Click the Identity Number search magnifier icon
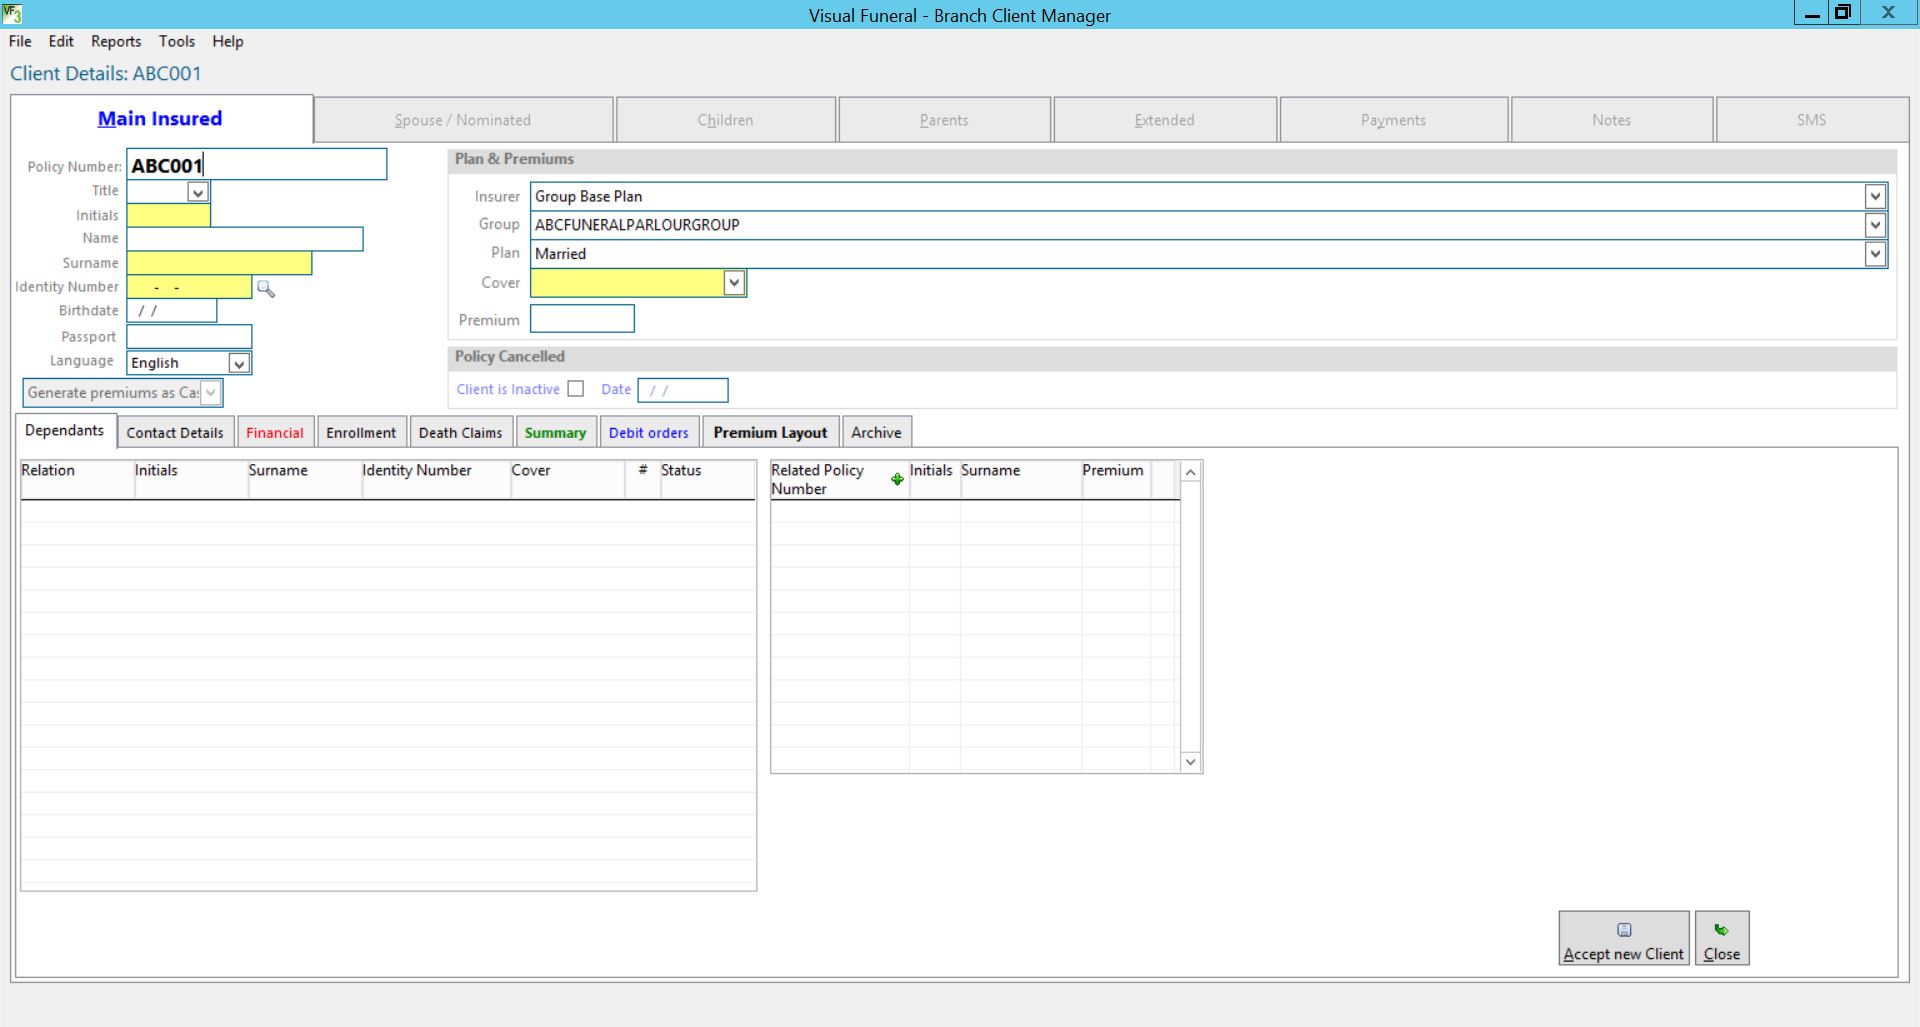Screen dimensions: 1920x1027 pyautogui.click(x=265, y=288)
